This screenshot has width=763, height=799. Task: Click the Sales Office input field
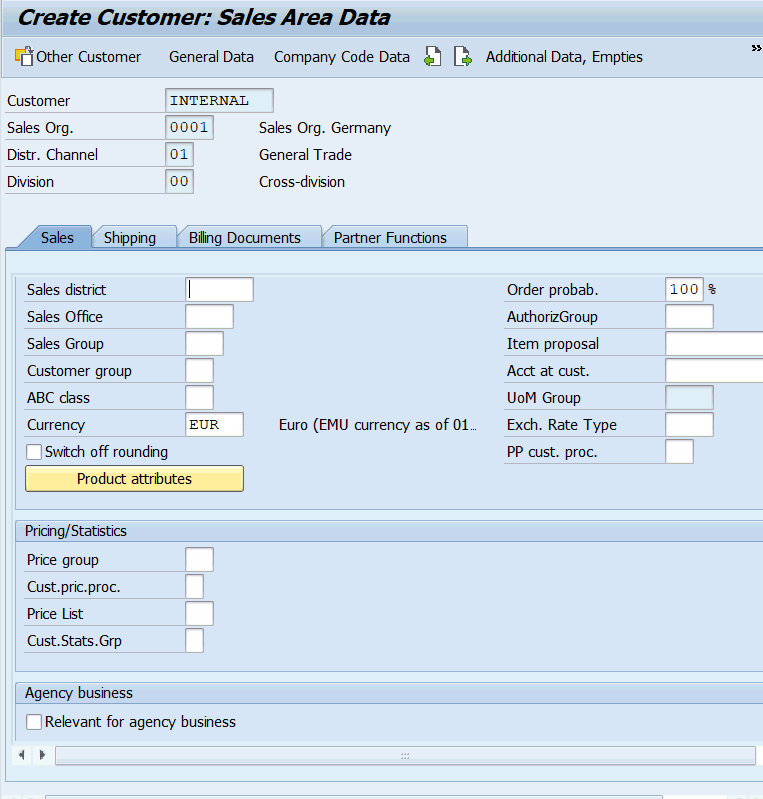(209, 316)
